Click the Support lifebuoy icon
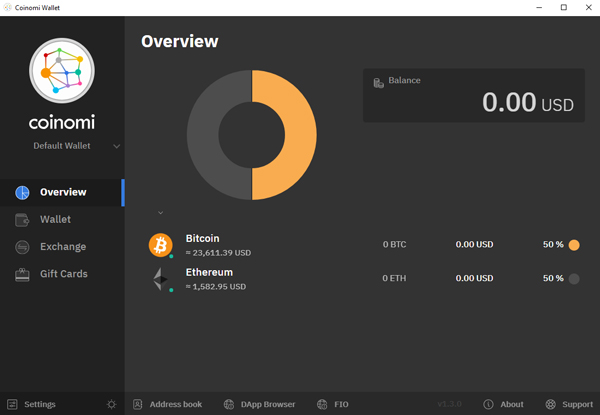 (x=551, y=404)
